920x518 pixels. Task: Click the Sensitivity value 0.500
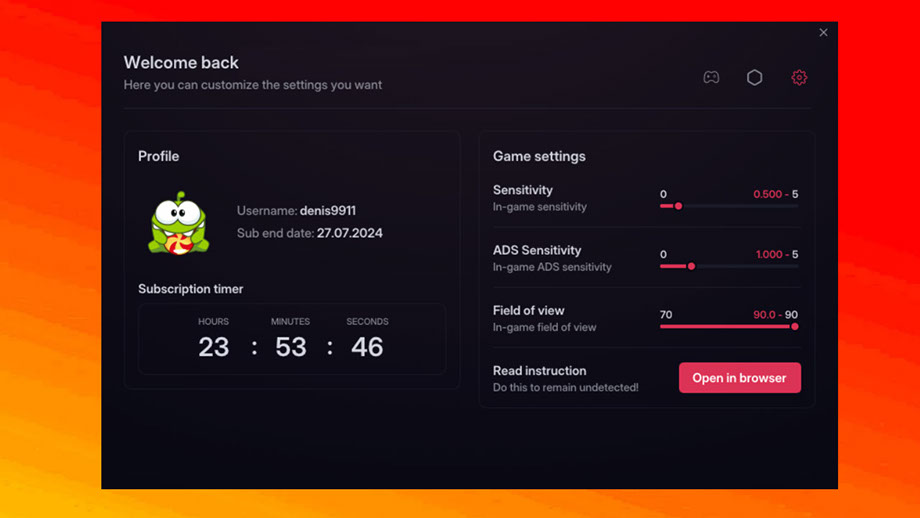click(767, 194)
